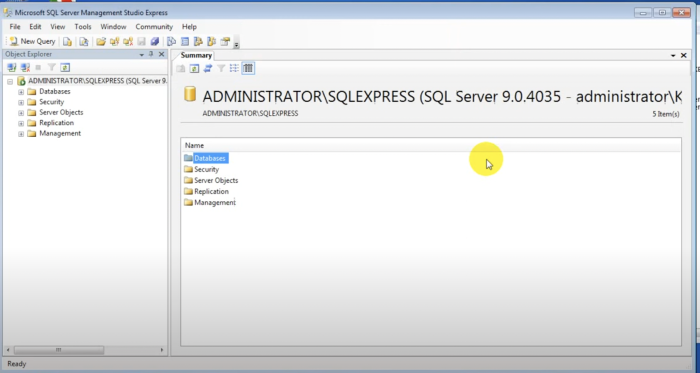Click the Synchronize blue arrows icon

coord(208,68)
